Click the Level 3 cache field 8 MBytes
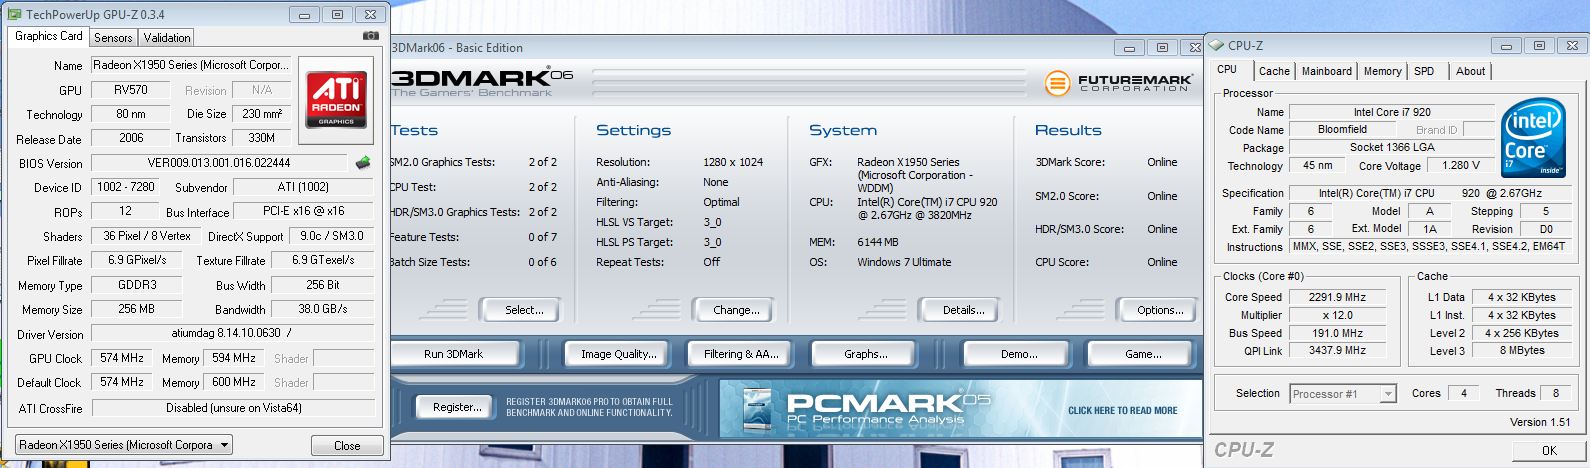The image size is (1590, 468). click(x=1522, y=351)
